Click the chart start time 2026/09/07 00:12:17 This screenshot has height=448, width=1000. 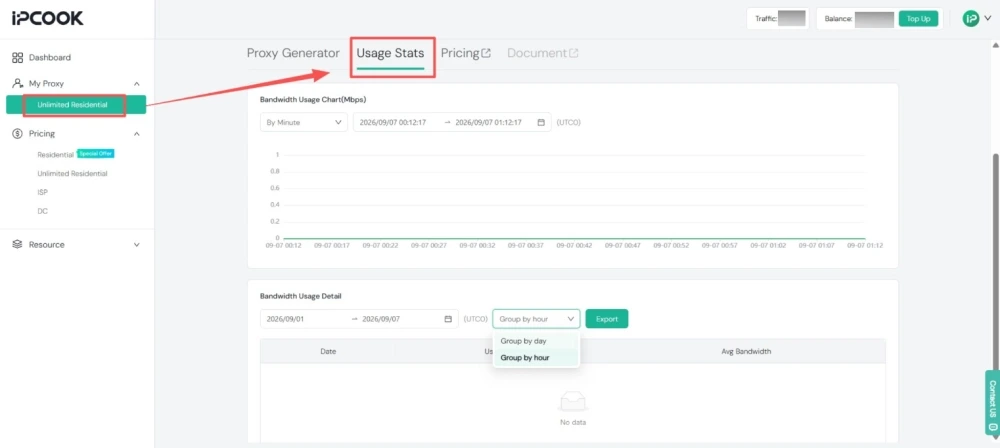392,123
